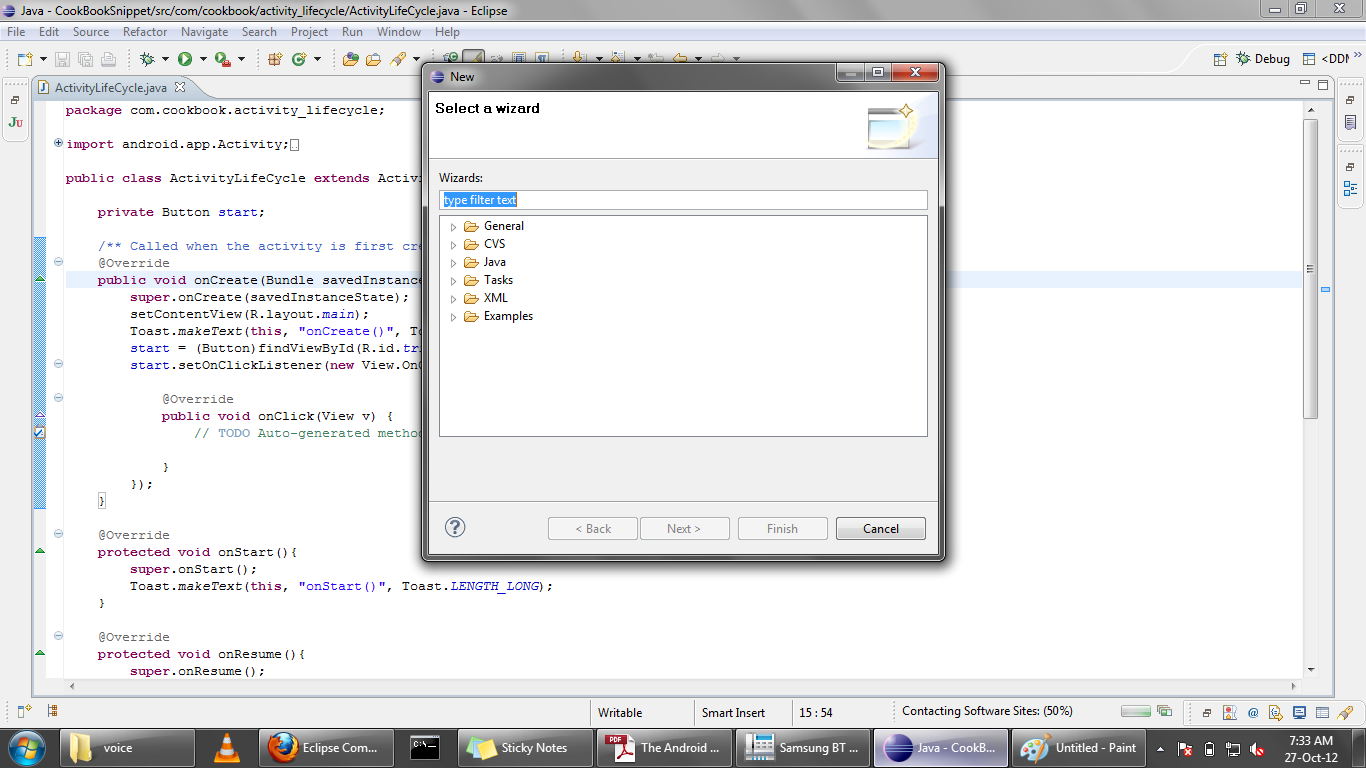Image resolution: width=1366 pixels, height=768 pixels.
Task: Open the File menu
Action: 16,32
